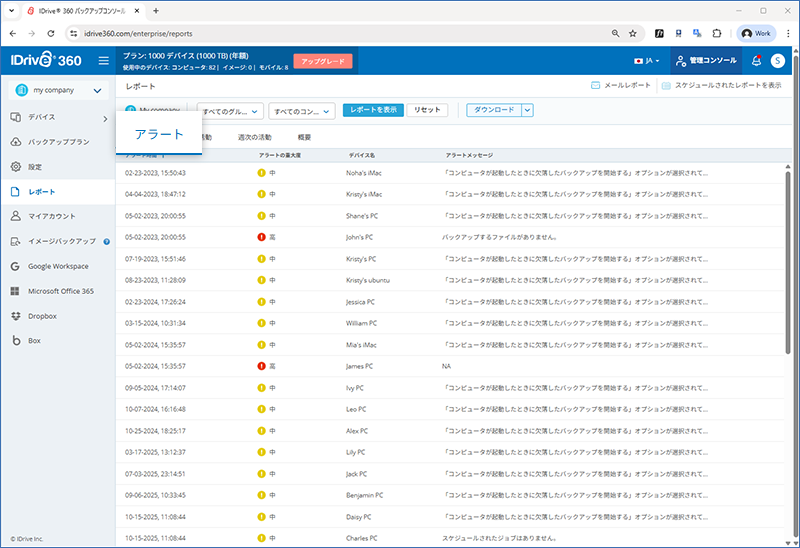The image size is (800, 548).
Task: Click the Dropbox icon in sidebar
Action: coord(16,316)
